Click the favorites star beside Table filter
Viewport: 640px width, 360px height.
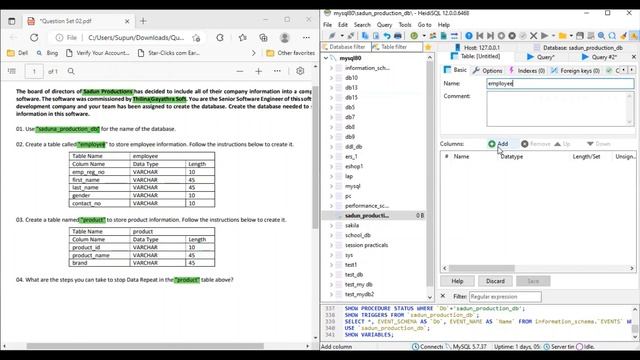point(428,47)
